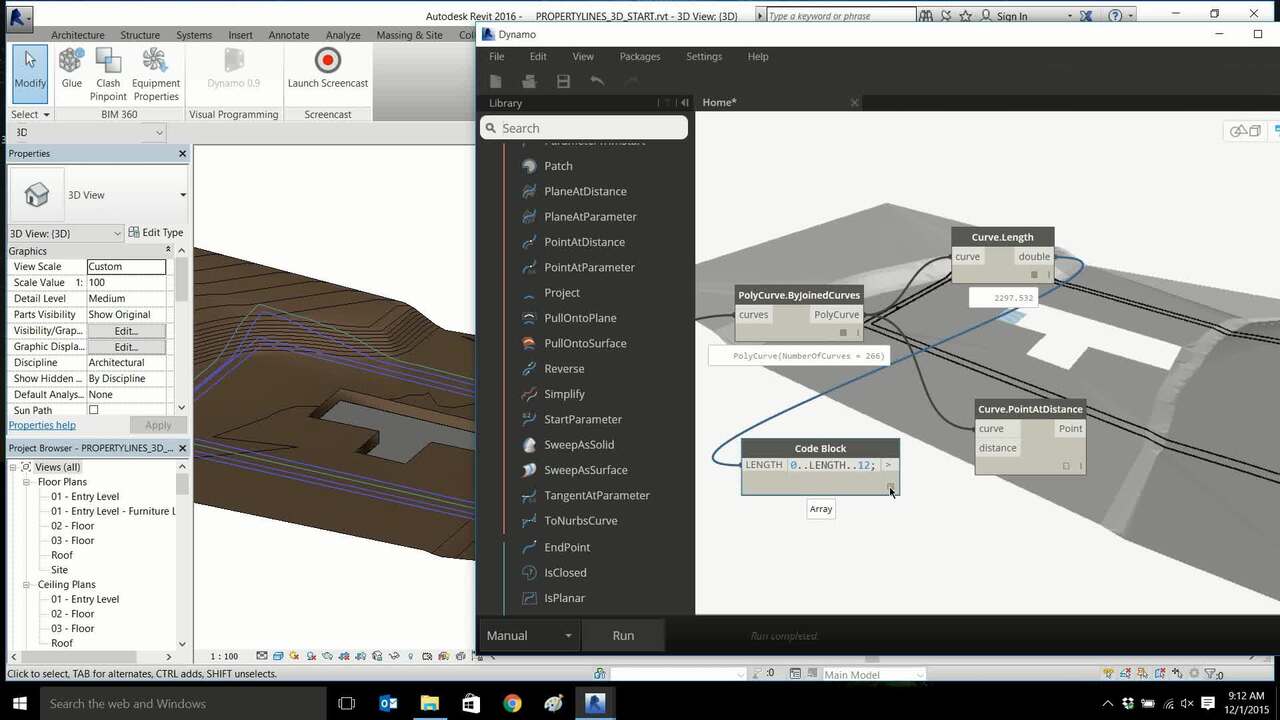Image resolution: width=1280 pixels, height=720 pixels.
Task: Open the Properties help link
Action: (42, 425)
